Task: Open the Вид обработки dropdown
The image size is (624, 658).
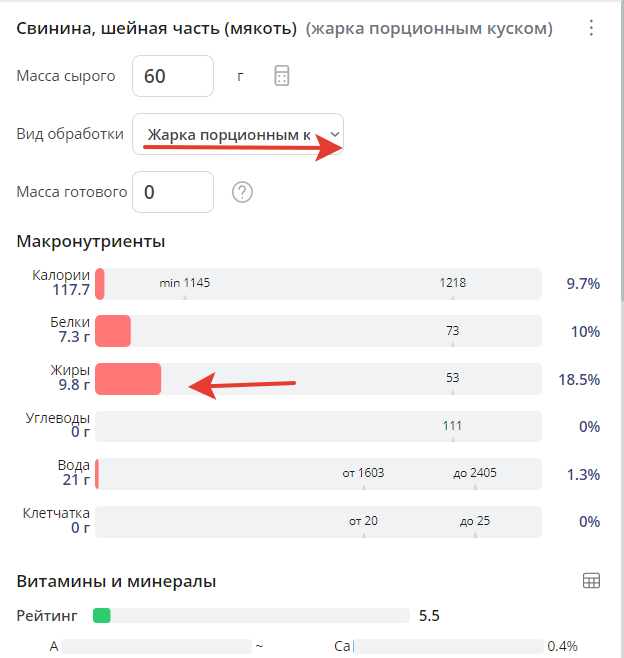Action: [238, 134]
